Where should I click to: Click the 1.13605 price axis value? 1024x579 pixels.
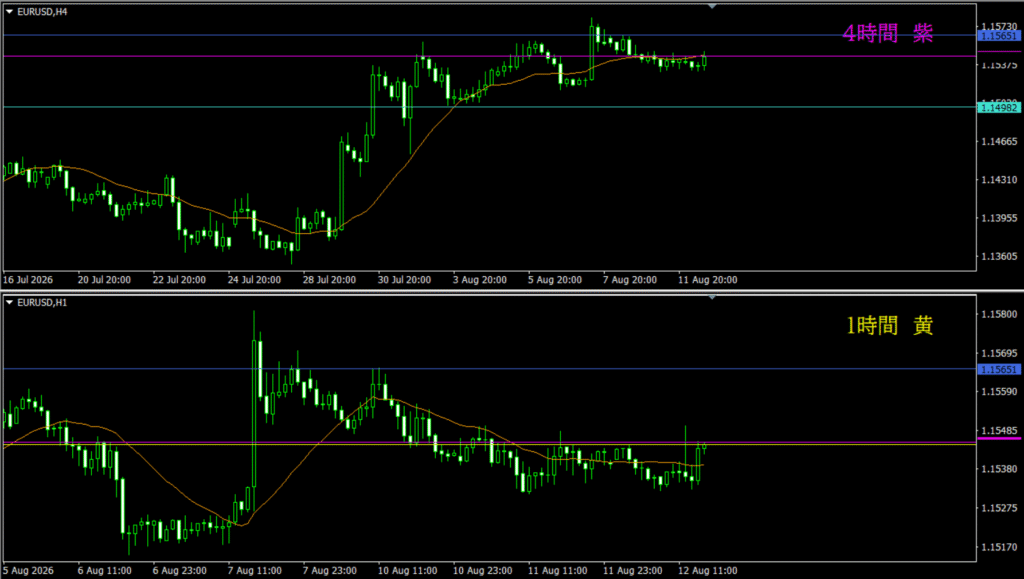999,257
